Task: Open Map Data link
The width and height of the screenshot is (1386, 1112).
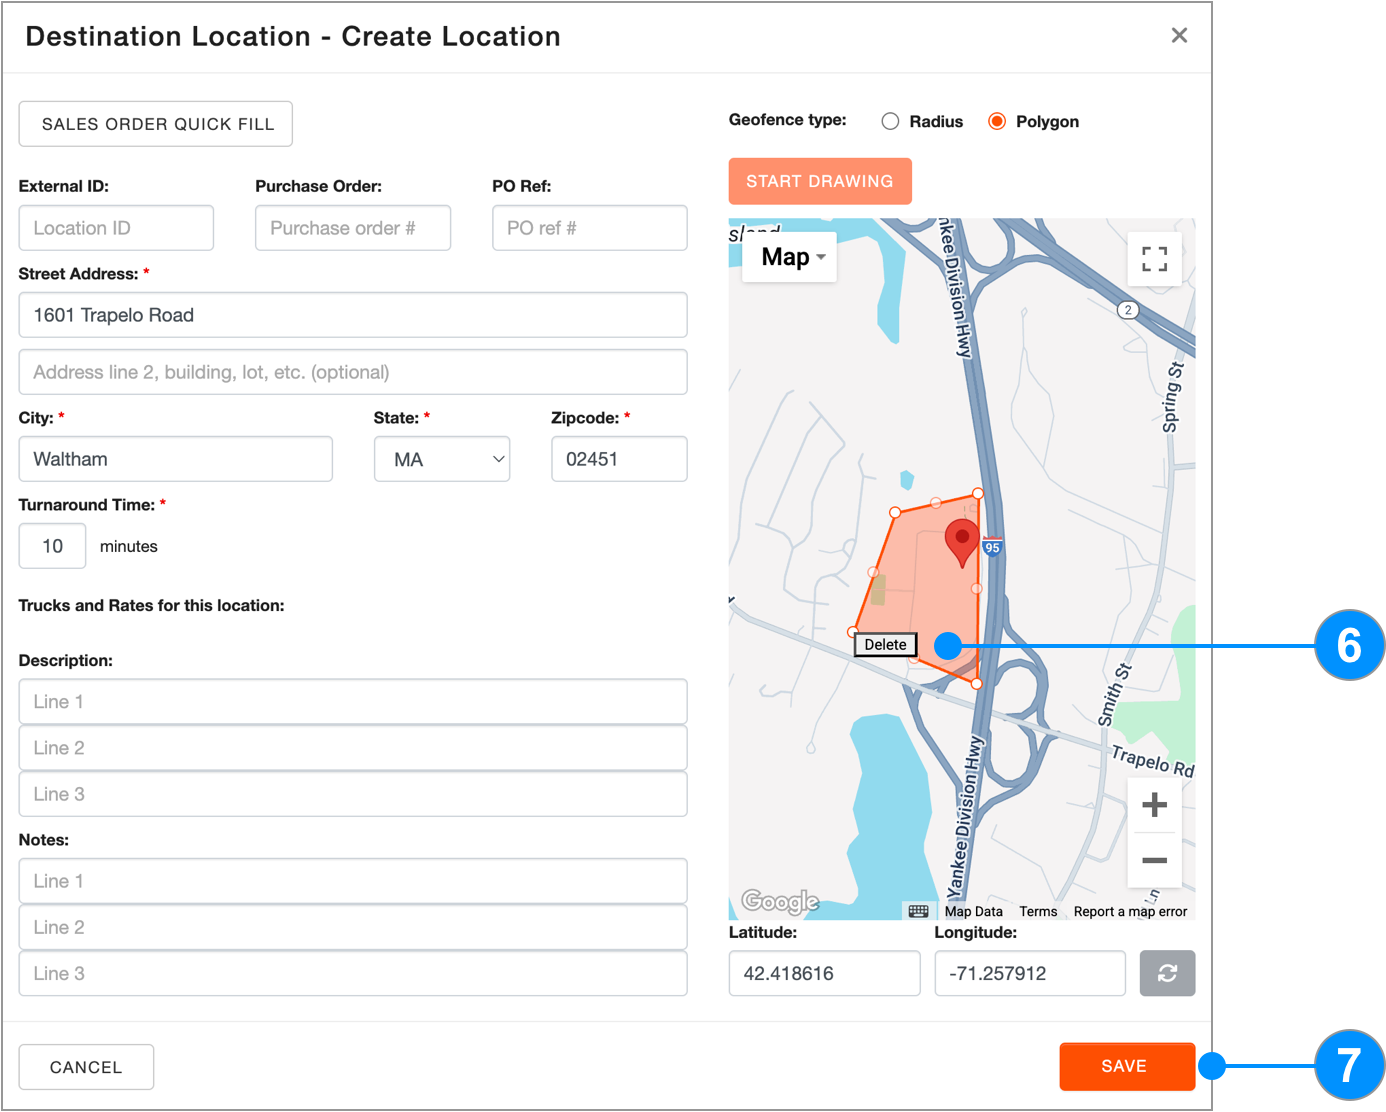Action: 973,911
